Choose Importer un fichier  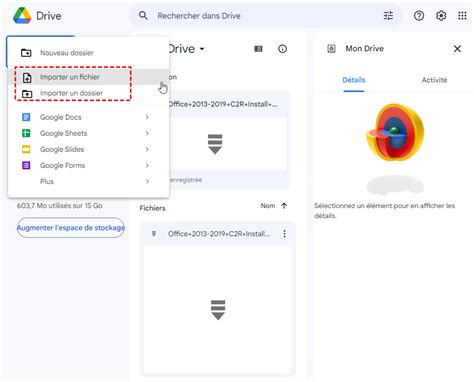[89, 77]
